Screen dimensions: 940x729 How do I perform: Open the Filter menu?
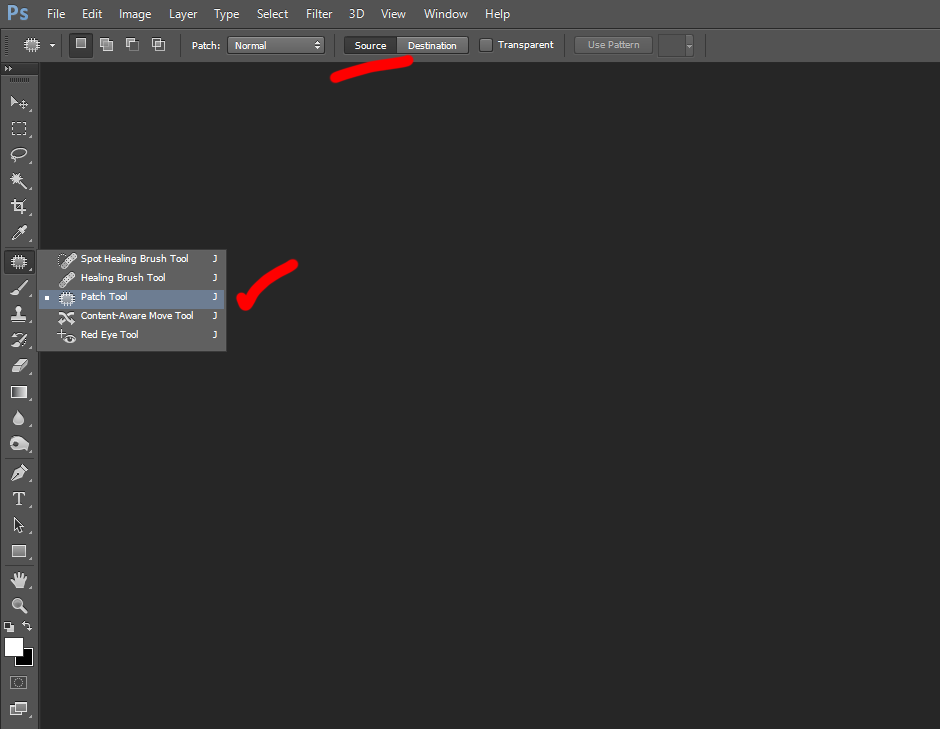coord(318,13)
